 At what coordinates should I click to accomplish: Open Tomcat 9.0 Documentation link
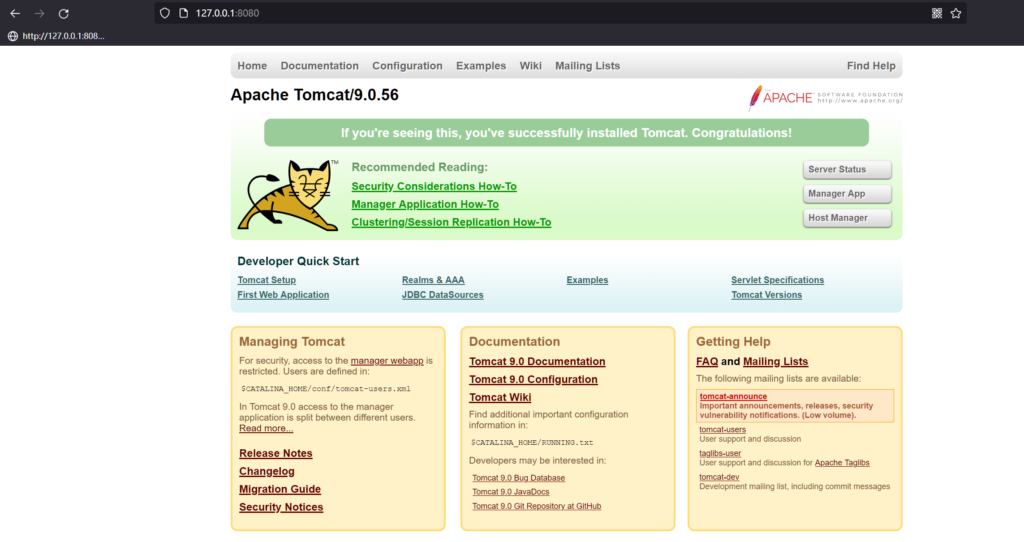[x=537, y=362]
